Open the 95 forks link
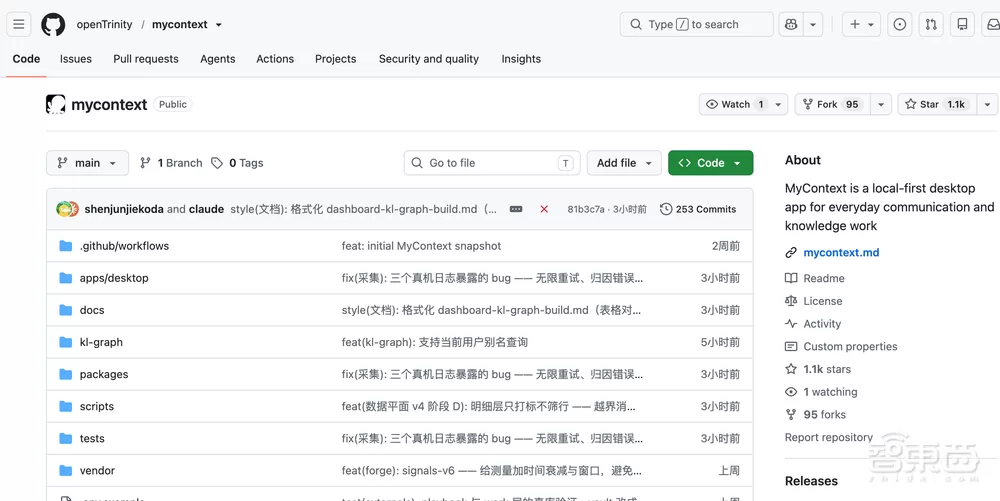 (825, 415)
